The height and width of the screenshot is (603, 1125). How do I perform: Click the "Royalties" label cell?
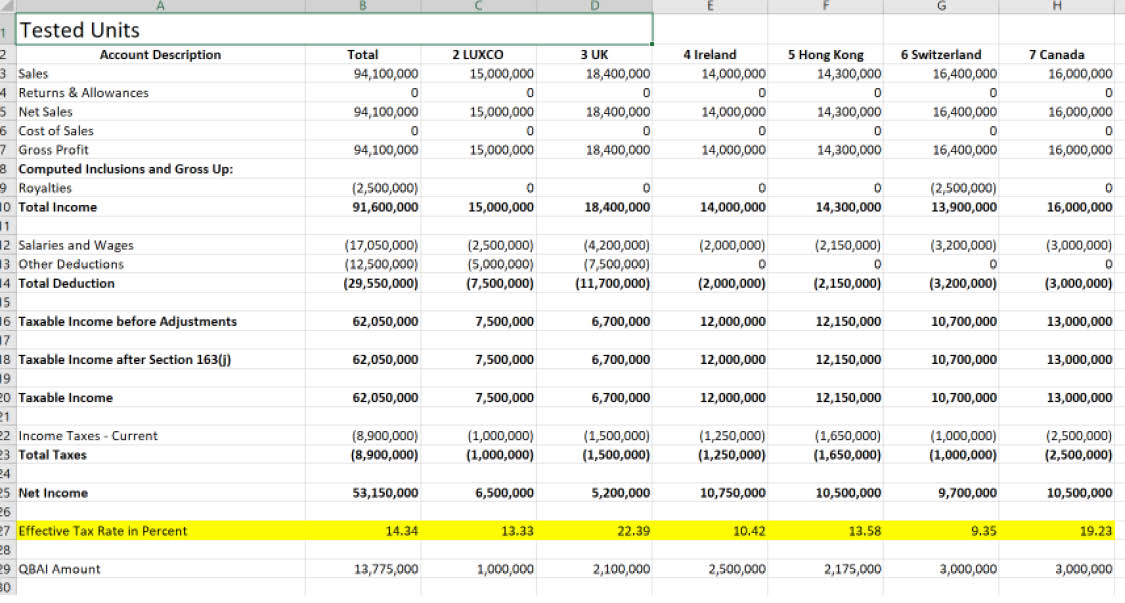pyautogui.click(x=160, y=188)
